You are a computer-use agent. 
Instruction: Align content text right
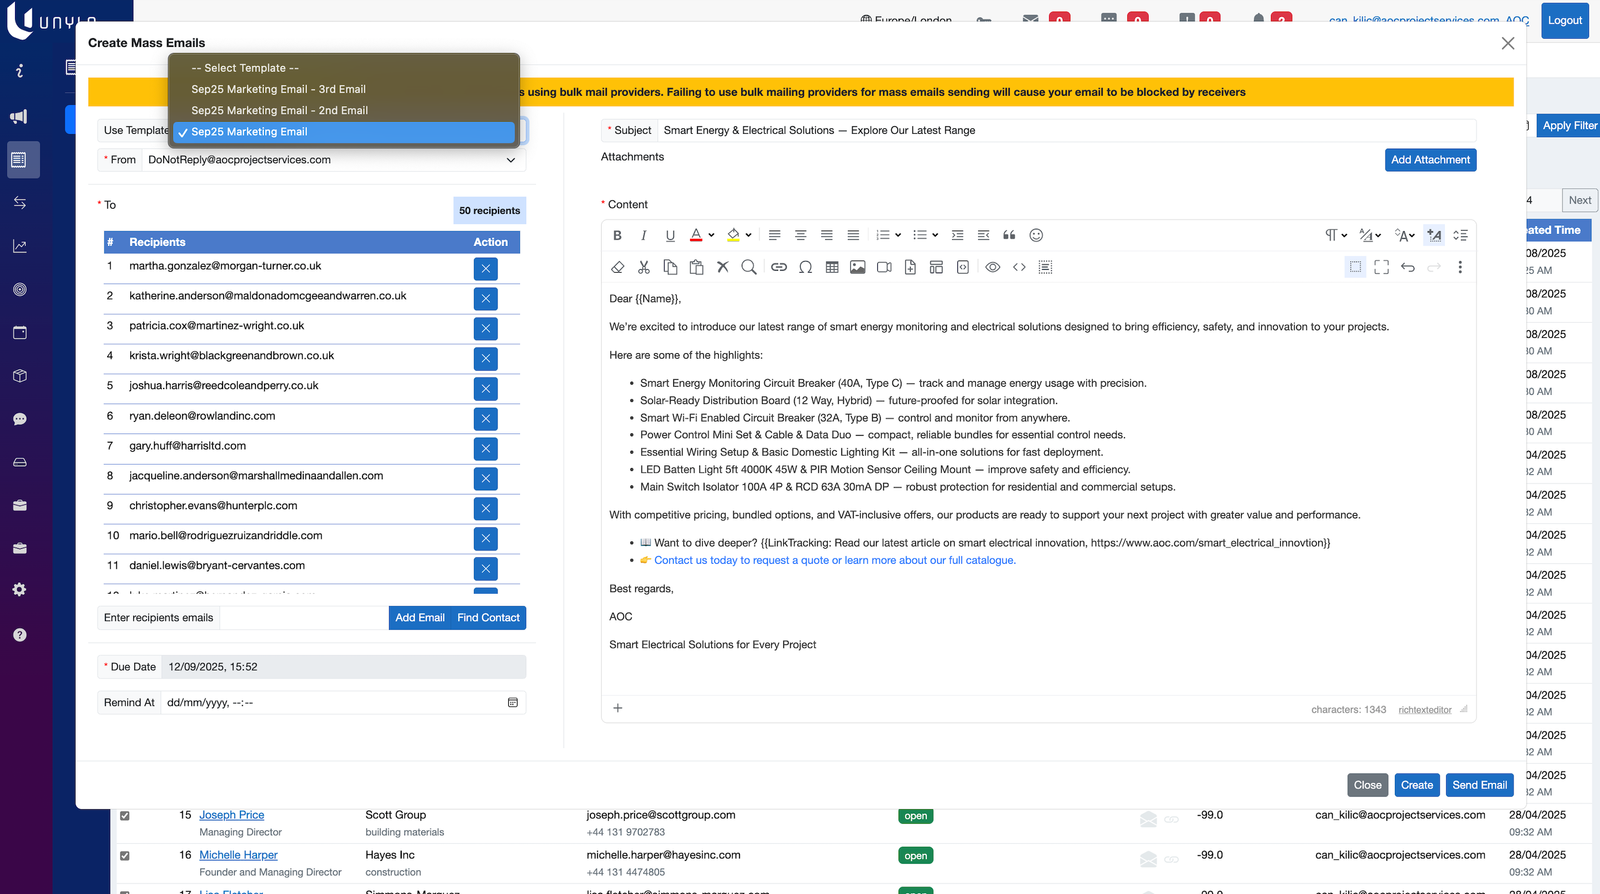pos(826,236)
